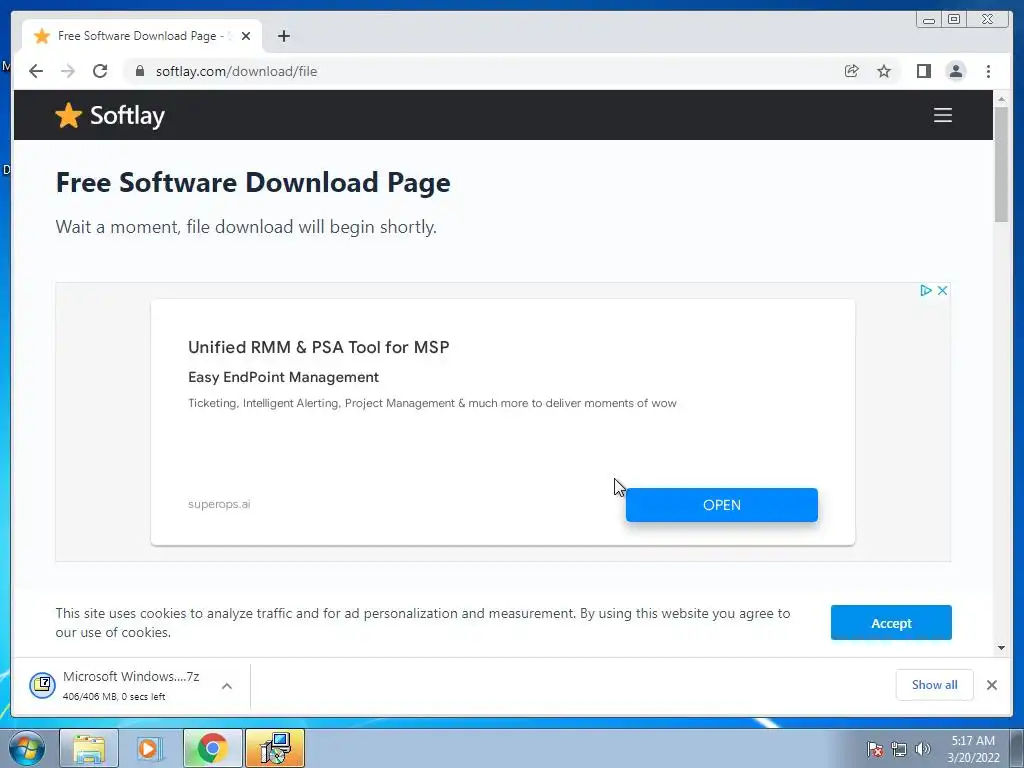Click the page scrollbar thumb
This screenshot has height=768, width=1024.
(x=1001, y=164)
